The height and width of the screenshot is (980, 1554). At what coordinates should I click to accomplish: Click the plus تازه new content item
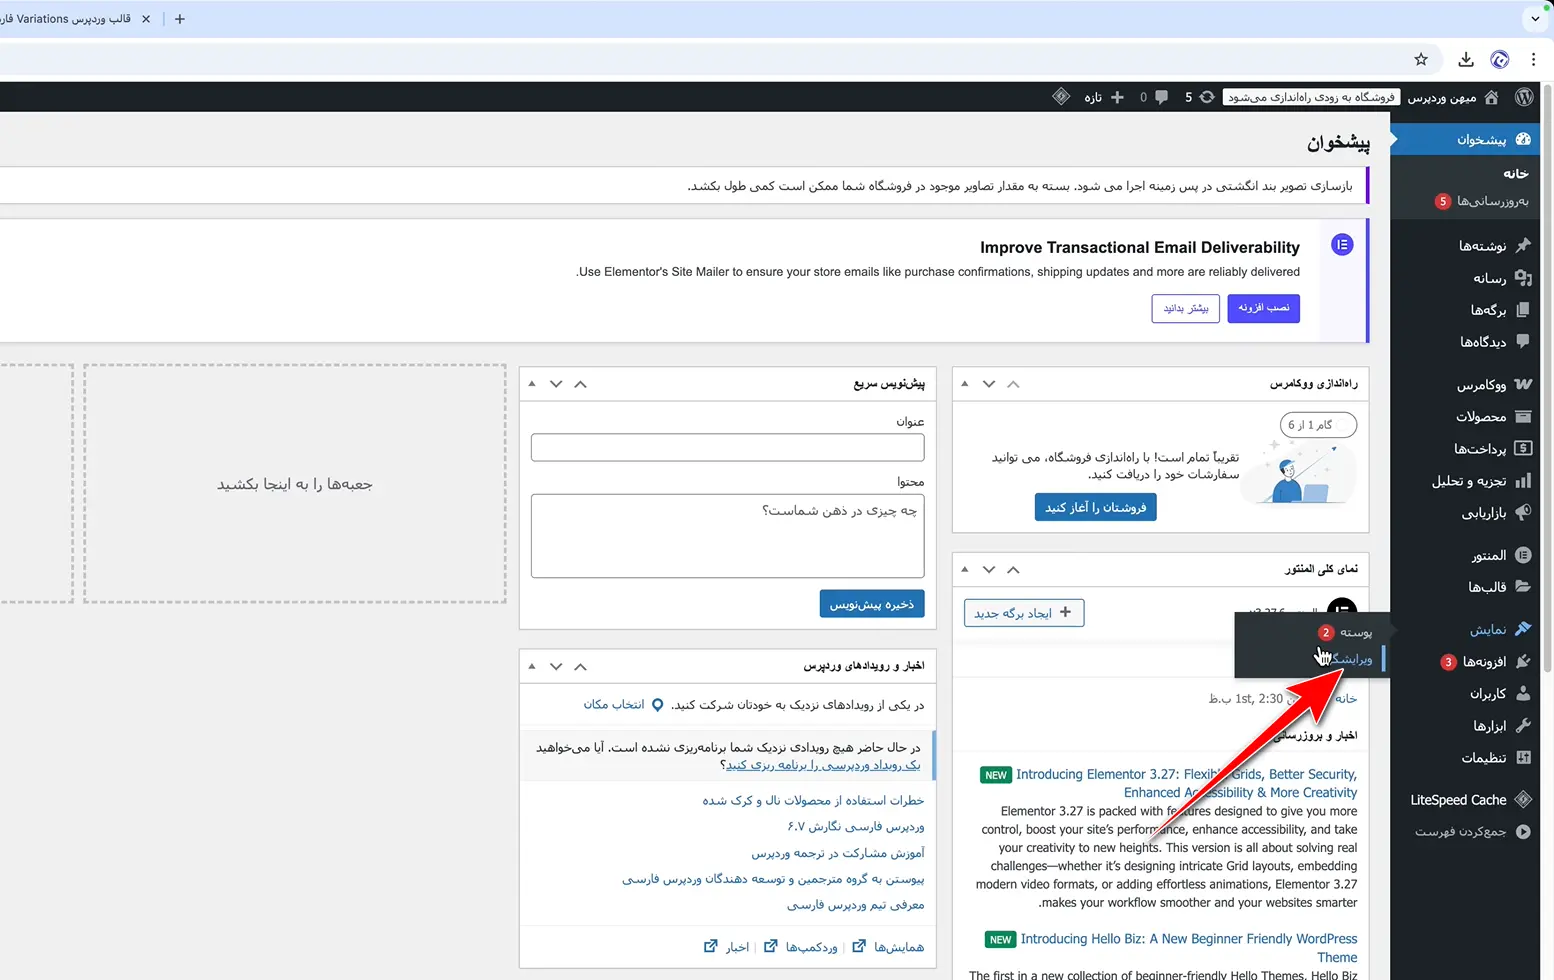pyautogui.click(x=1104, y=97)
